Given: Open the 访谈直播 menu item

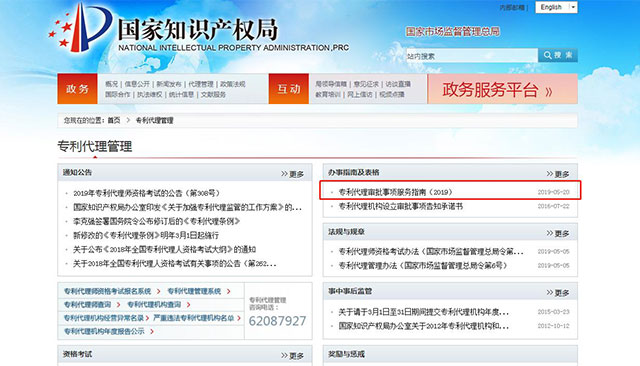Looking at the screenshot, I should coord(398,84).
